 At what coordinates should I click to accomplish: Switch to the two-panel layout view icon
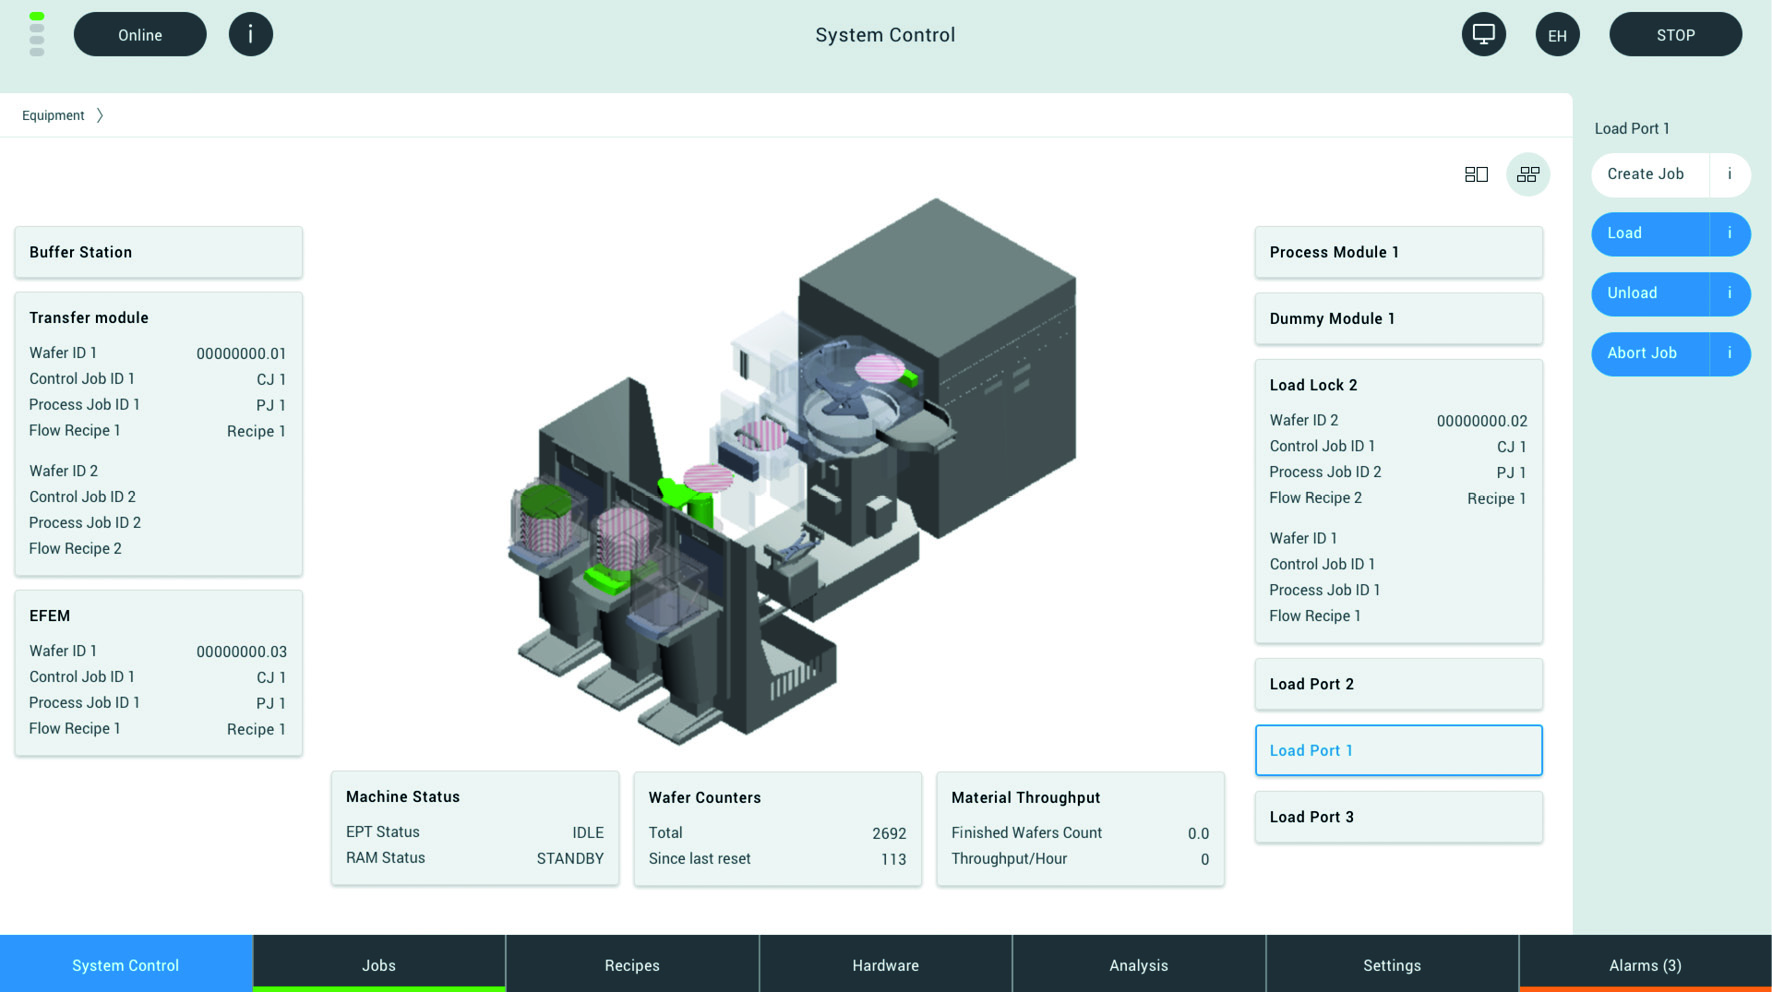click(1476, 175)
